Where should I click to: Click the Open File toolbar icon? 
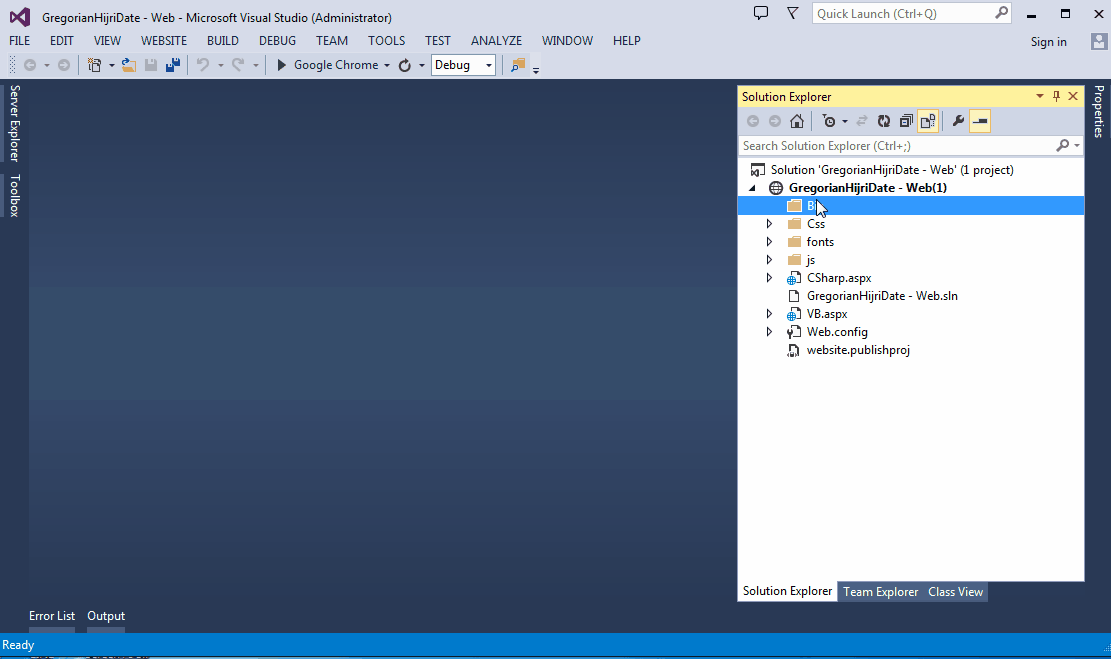[x=129, y=65]
